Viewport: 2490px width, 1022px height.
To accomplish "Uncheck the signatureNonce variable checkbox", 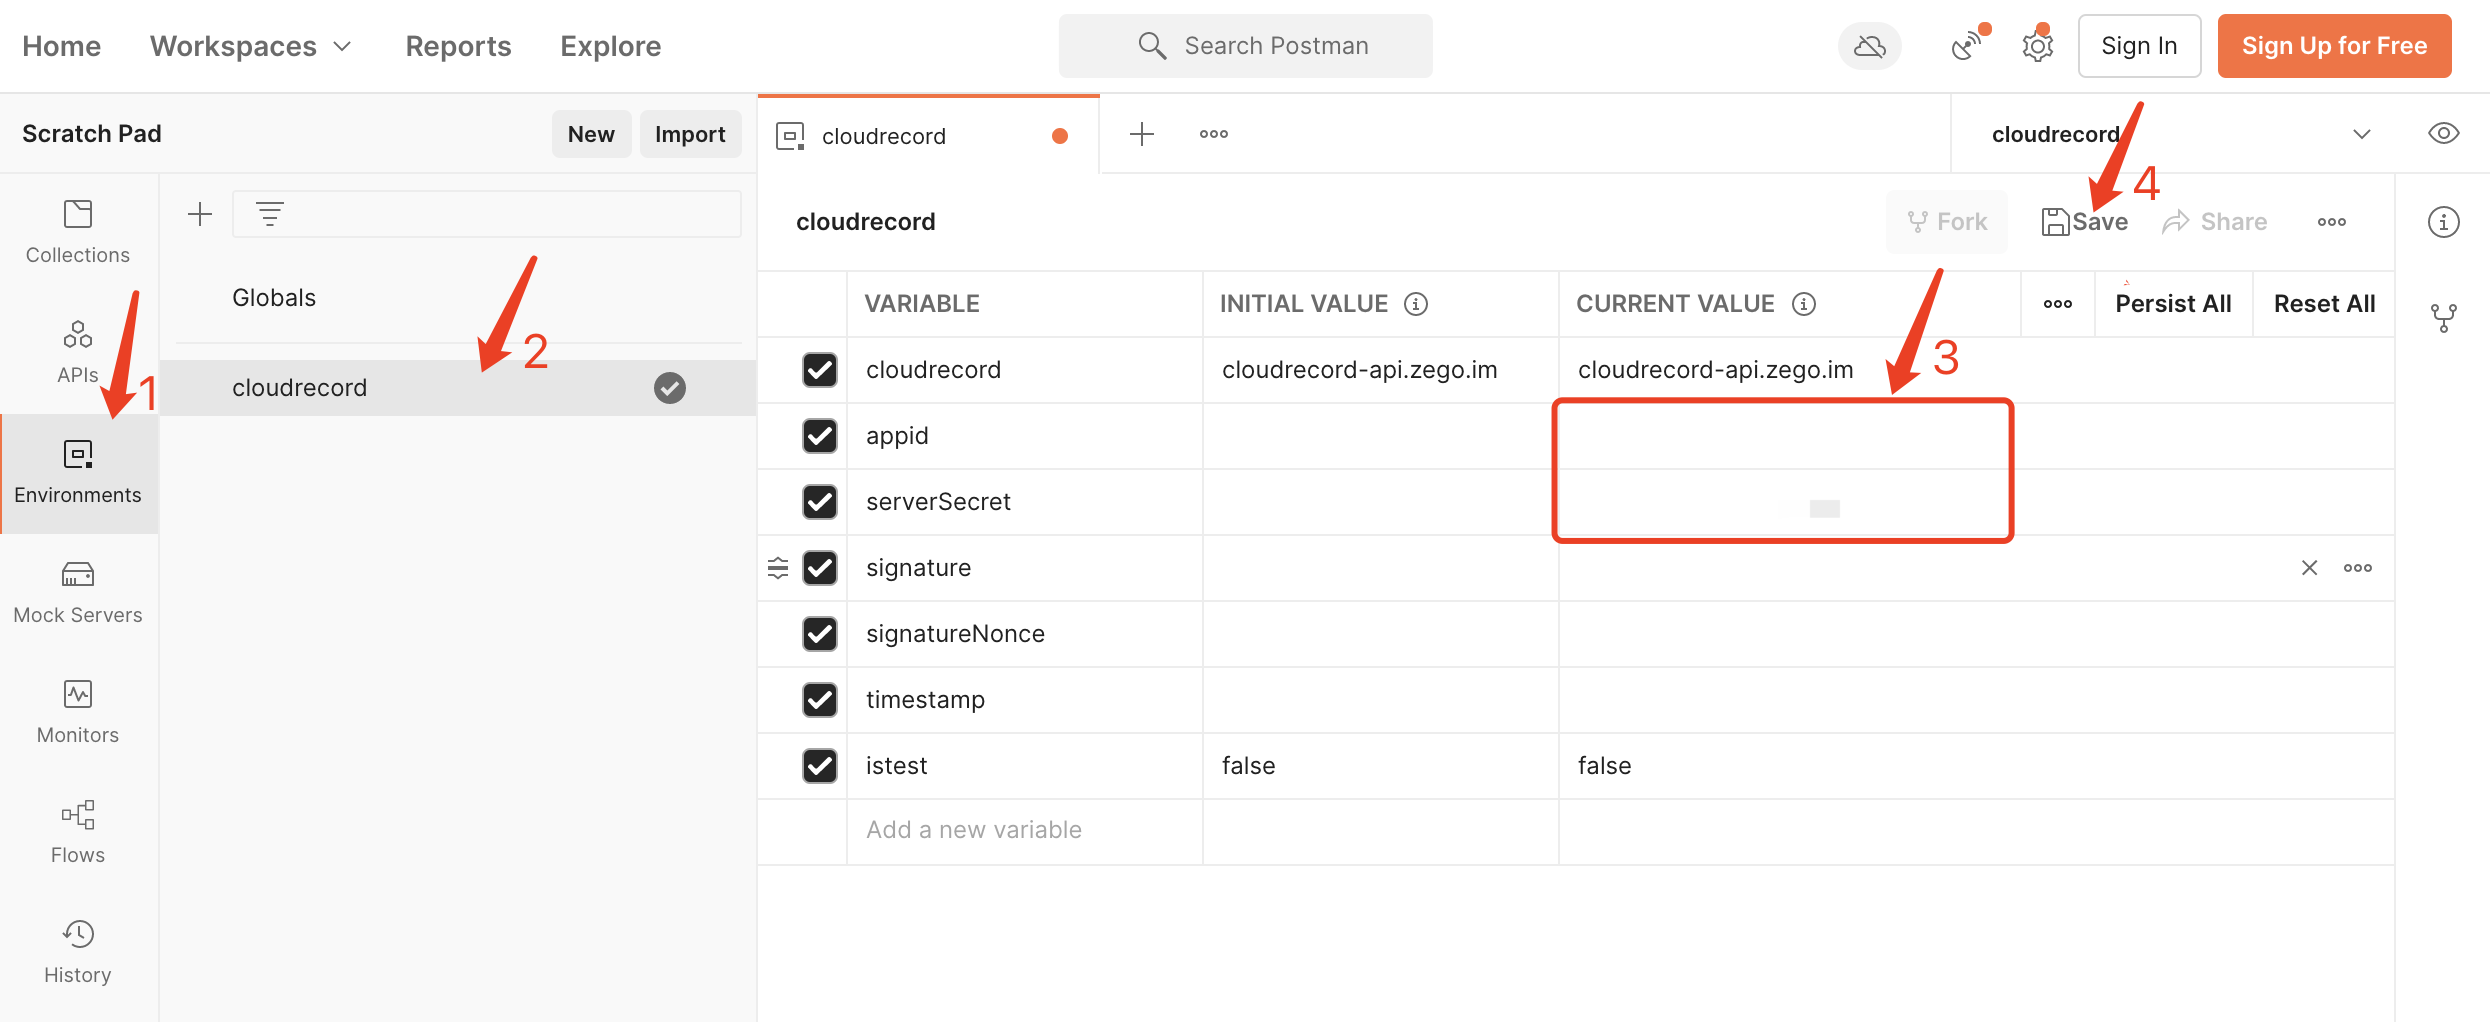I will 820,634.
